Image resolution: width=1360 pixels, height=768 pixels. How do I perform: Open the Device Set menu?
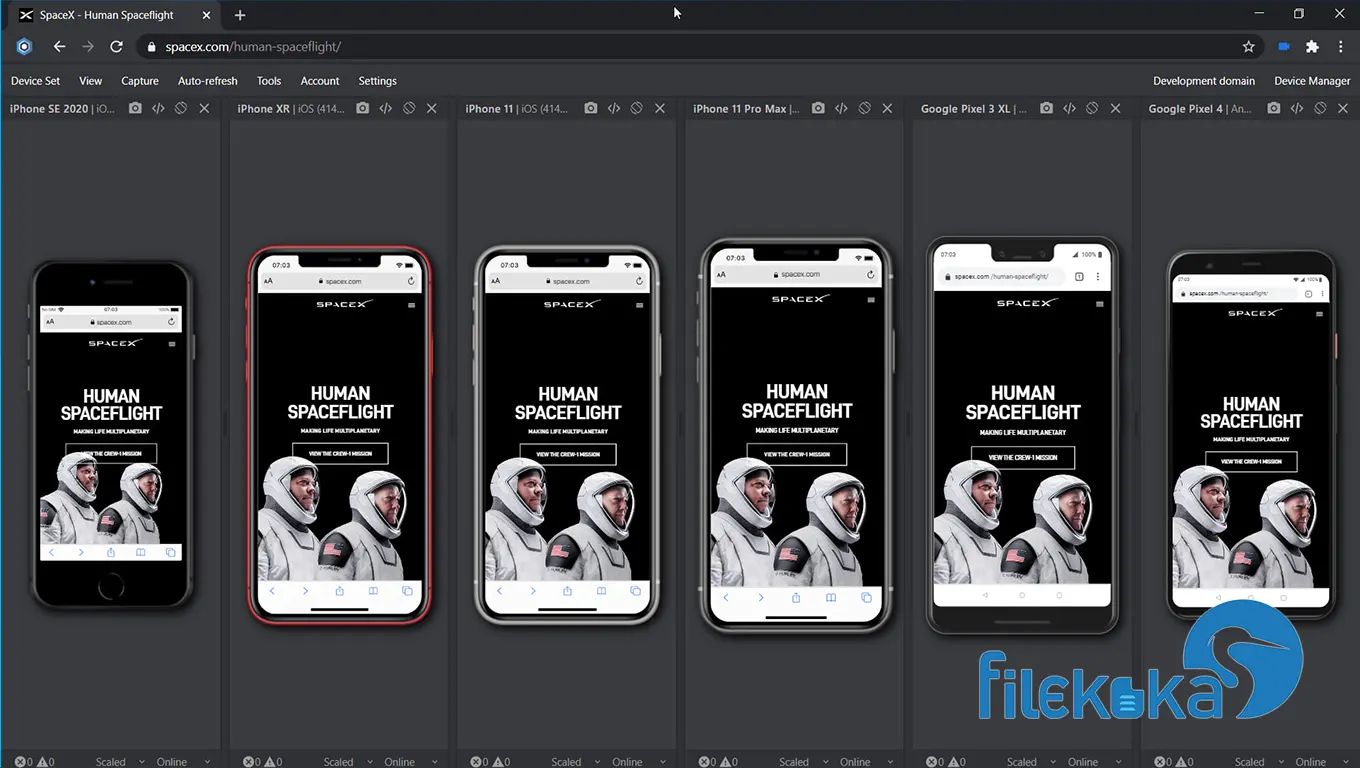pos(35,81)
